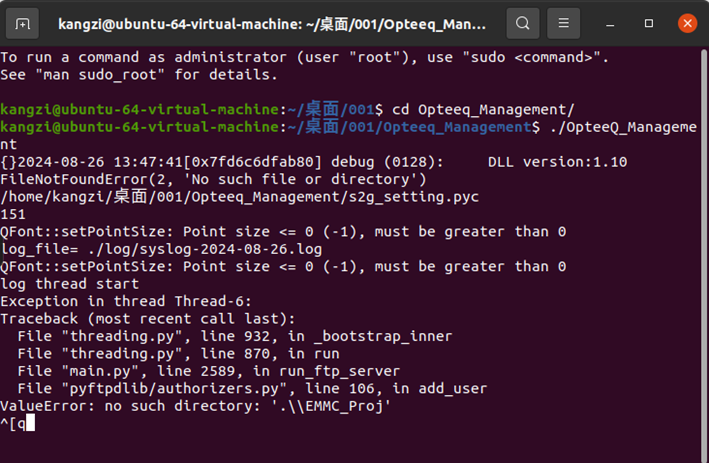Maximize the terminal window
The width and height of the screenshot is (709, 463).
pos(650,22)
